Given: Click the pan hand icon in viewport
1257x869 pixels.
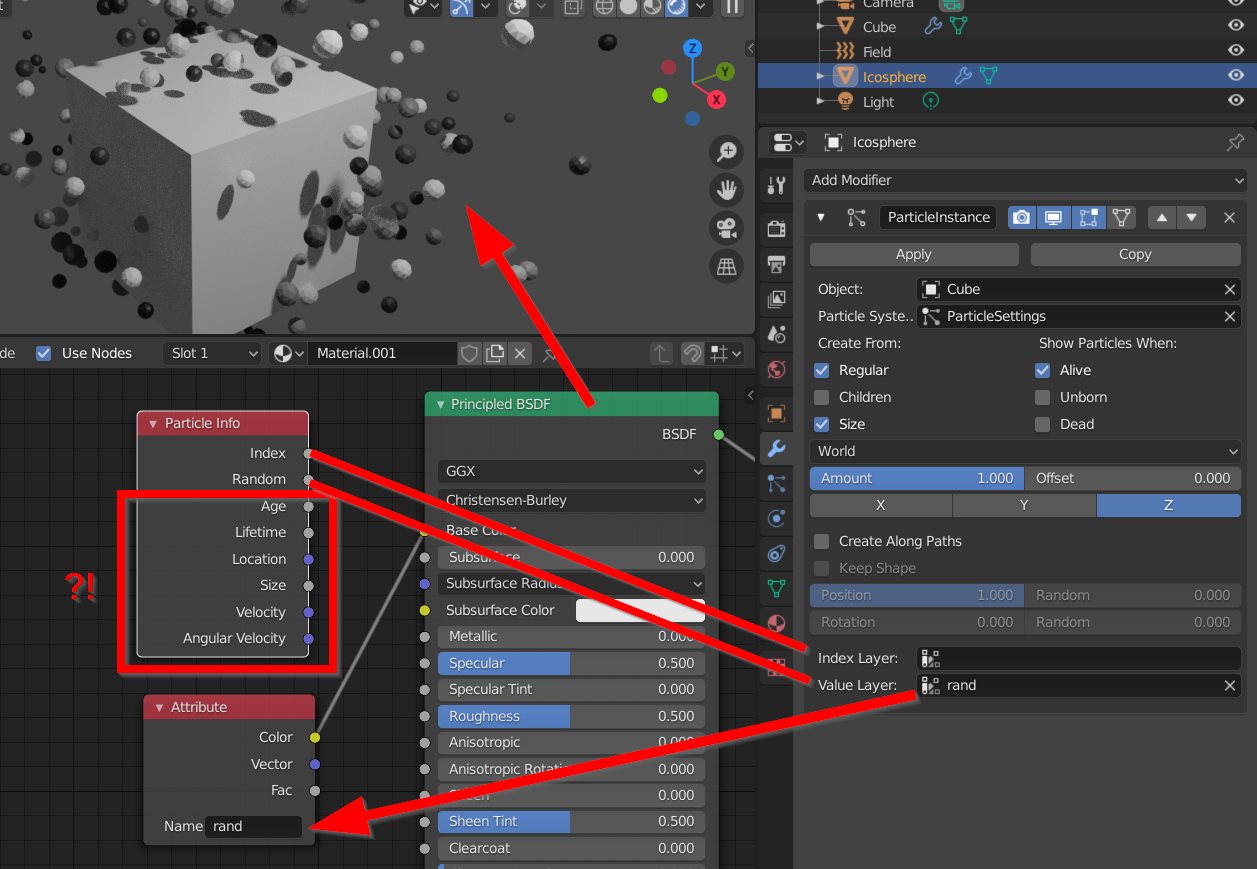Looking at the screenshot, I should tap(726, 190).
